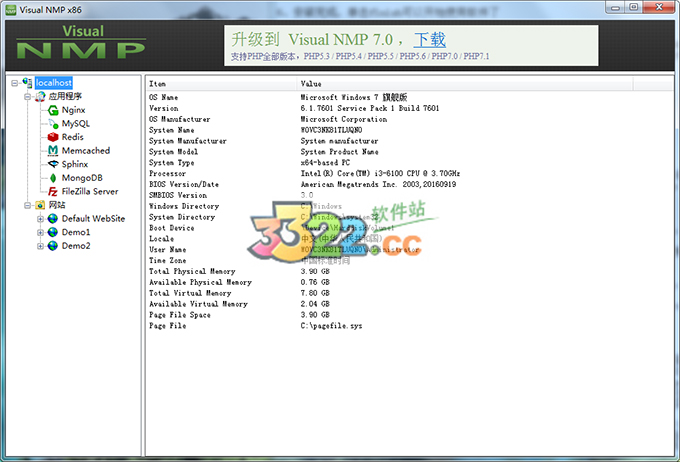Click the FileZilla Server icon
The image size is (680, 462).
click(x=53, y=191)
